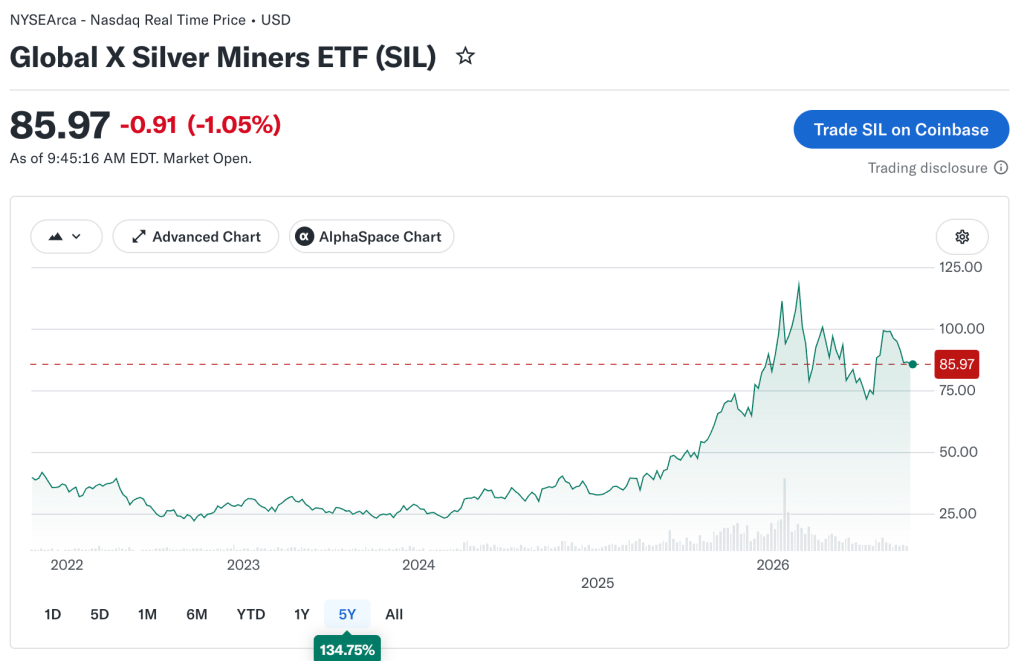Image resolution: width=1024 pixels, height=661 pixels.
Task: Select the 6M time range
Action: click(x=197, y=614)
